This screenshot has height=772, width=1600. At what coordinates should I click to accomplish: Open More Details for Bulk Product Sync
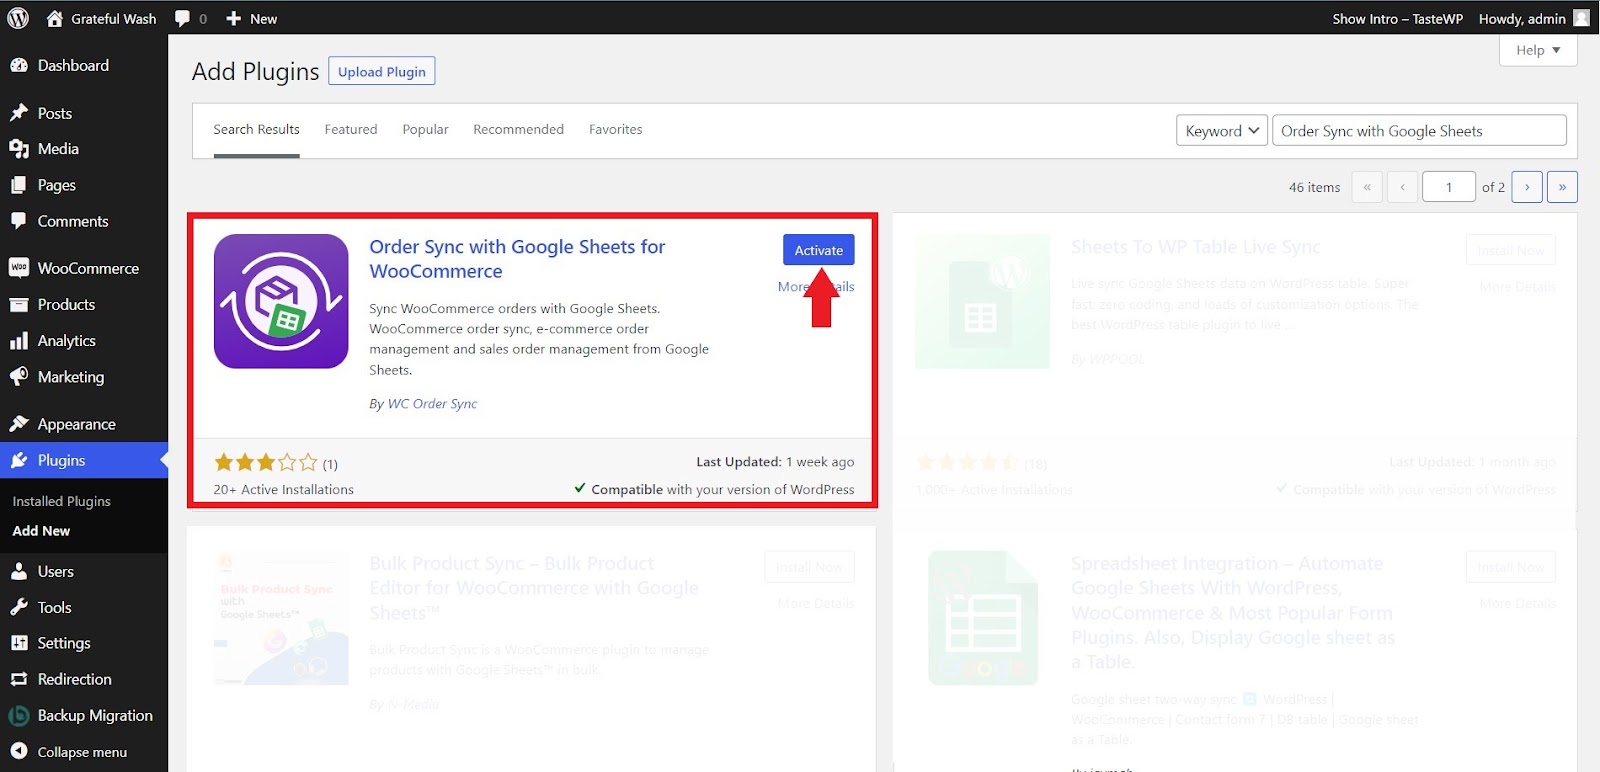(x=816, y=604)
